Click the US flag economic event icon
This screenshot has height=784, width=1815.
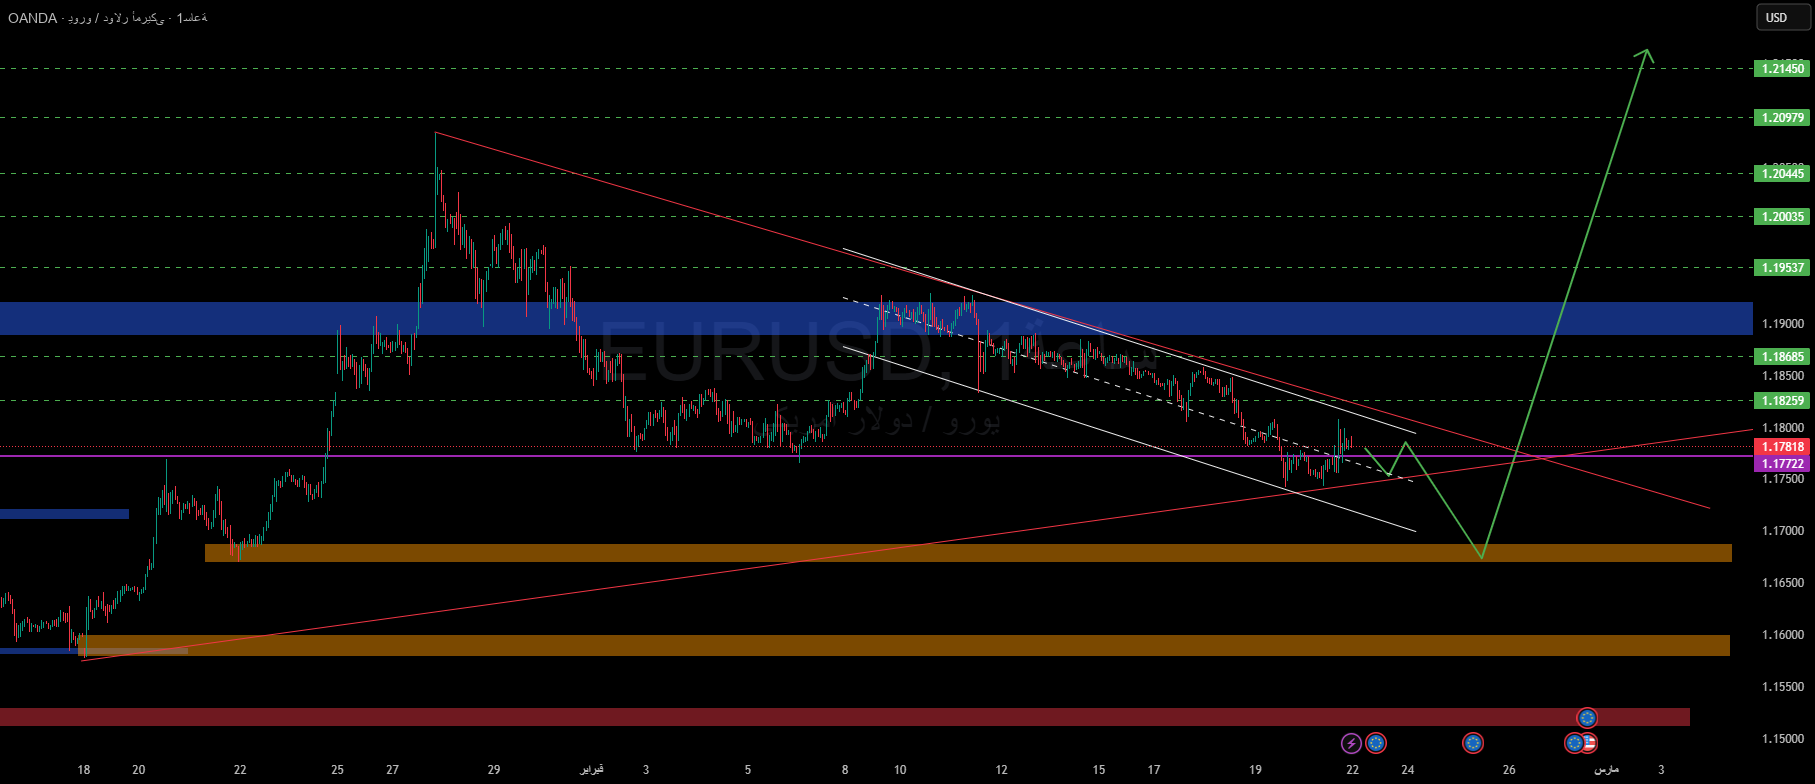[x=1589, y=743]
